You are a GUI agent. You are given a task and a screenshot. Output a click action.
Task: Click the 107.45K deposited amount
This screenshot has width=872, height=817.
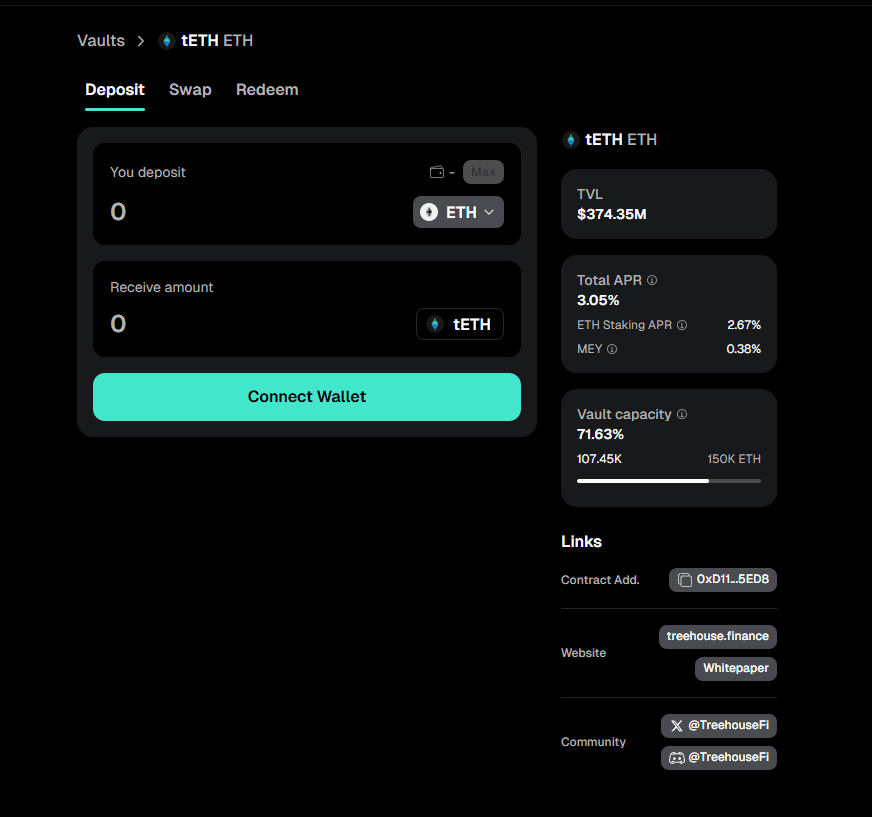(x=599, y=459)
